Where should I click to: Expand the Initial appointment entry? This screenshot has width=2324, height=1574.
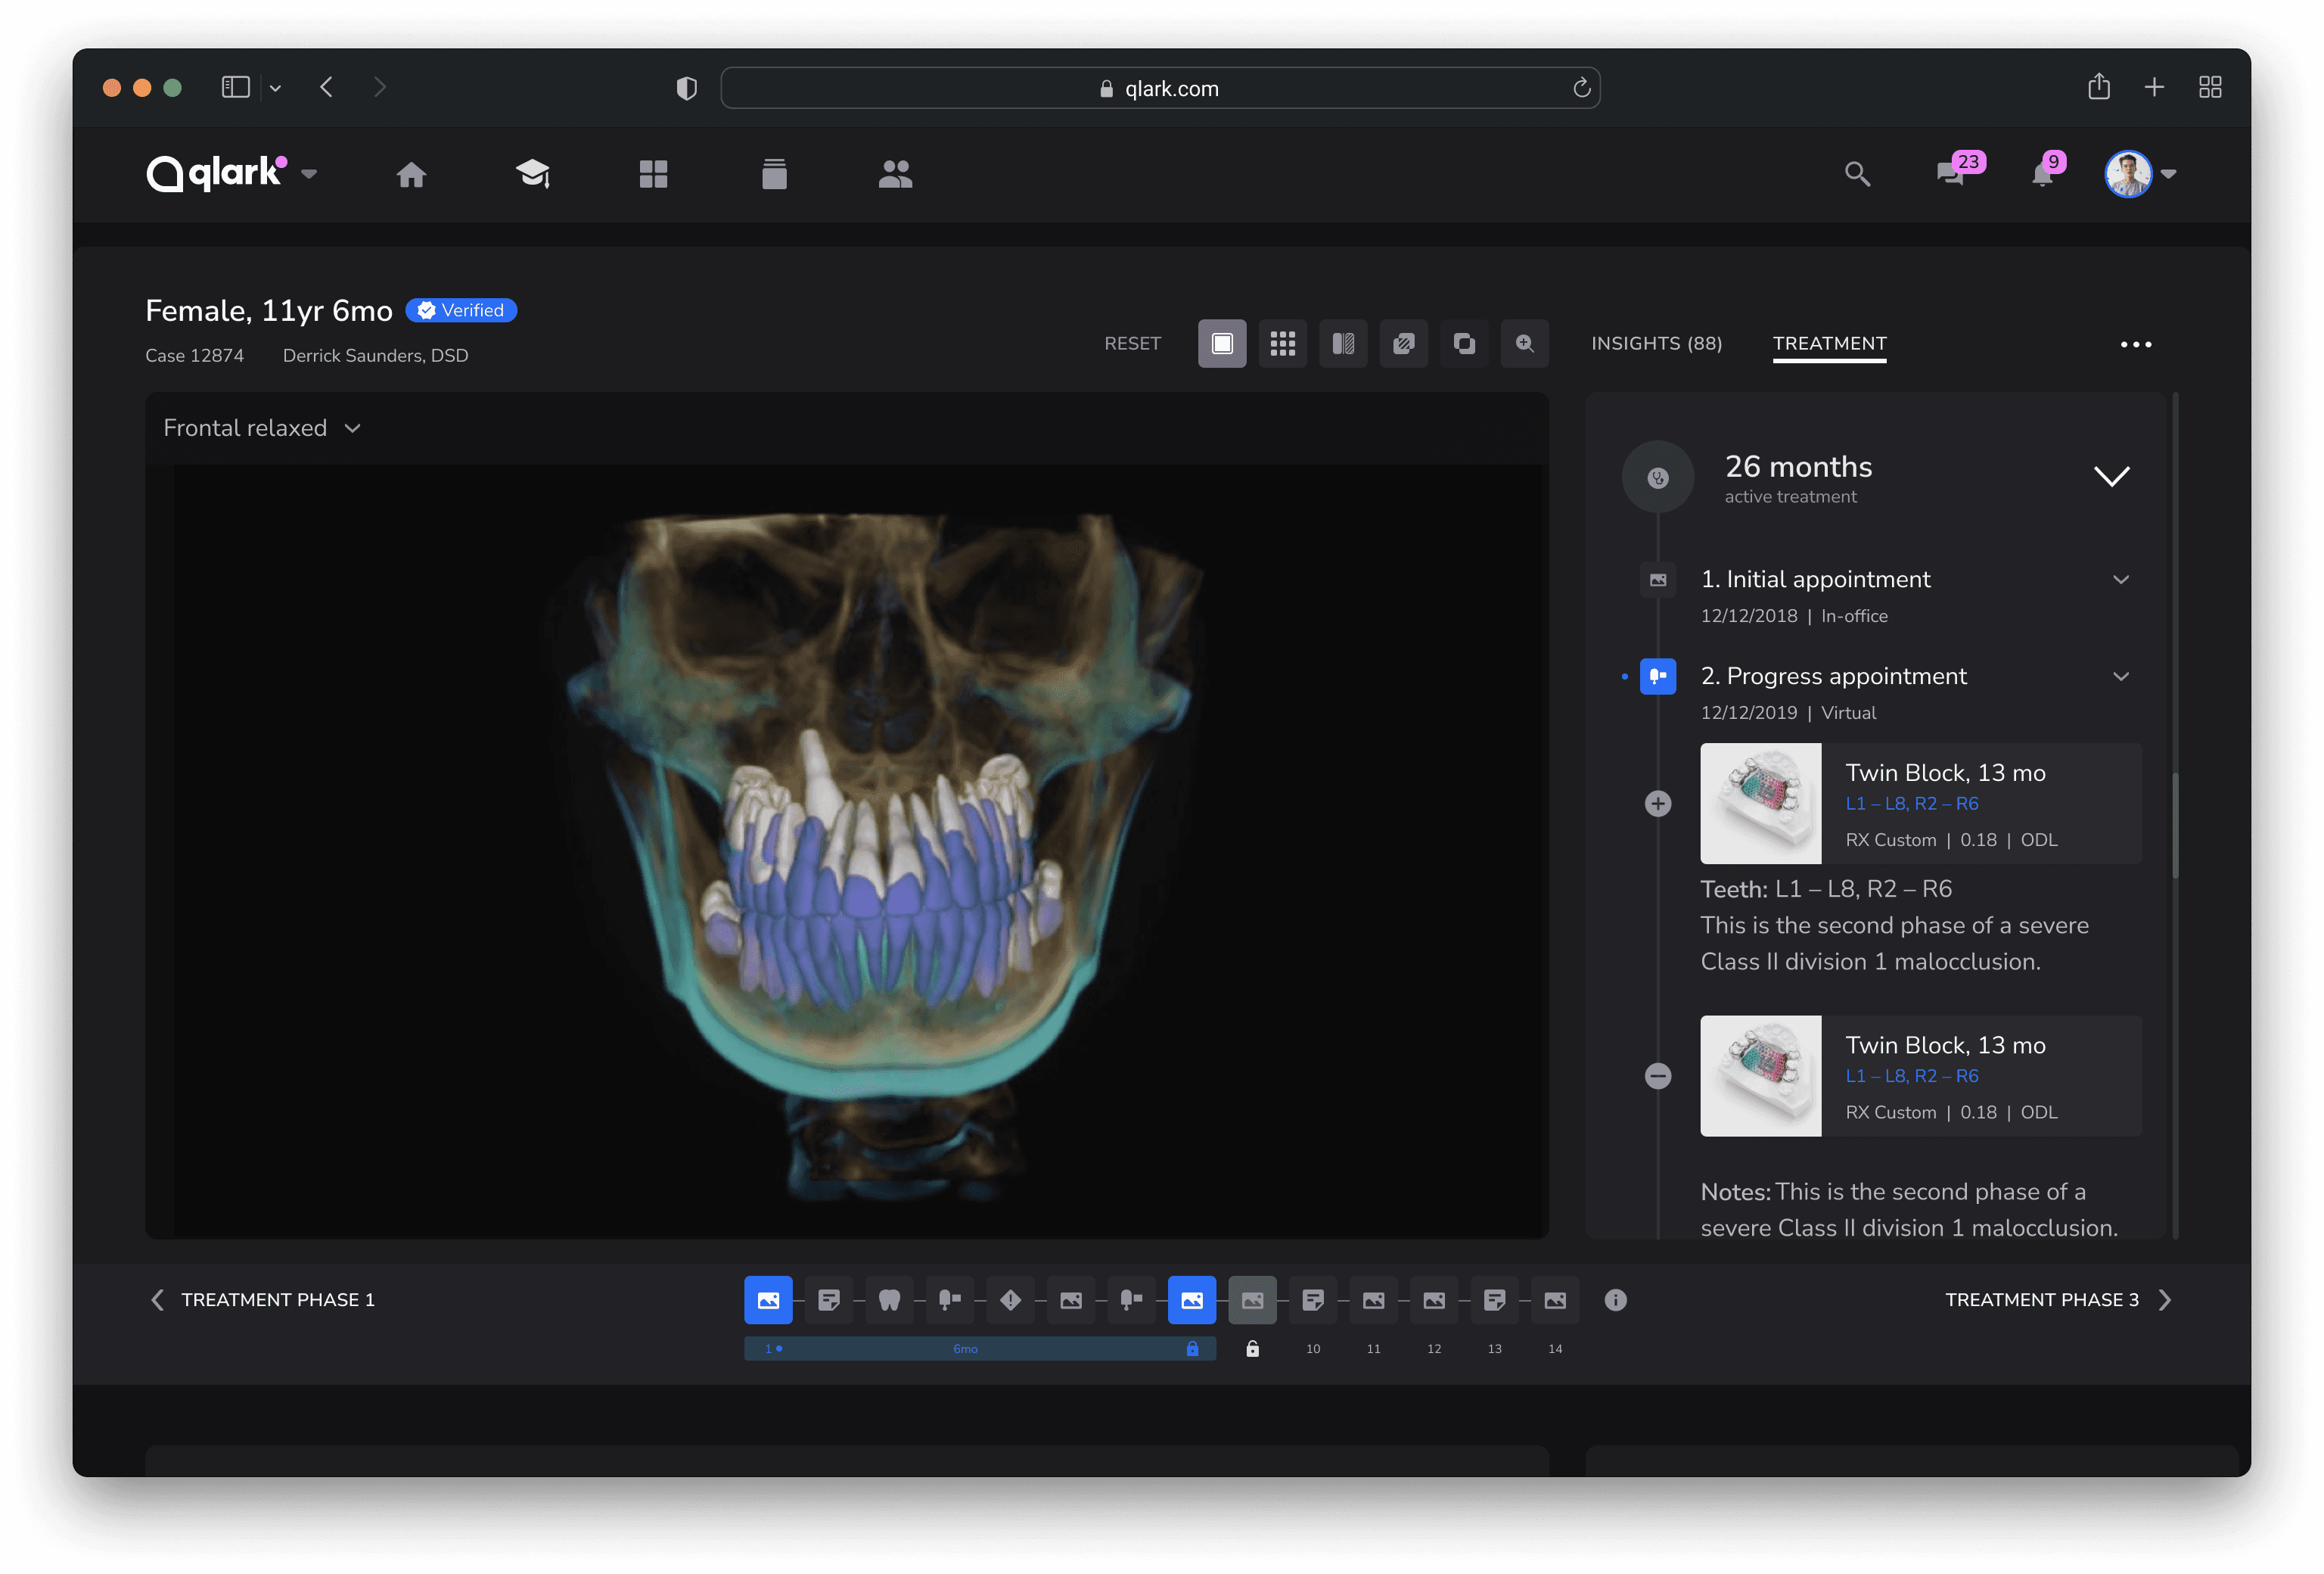click(x=2120, y=580)
